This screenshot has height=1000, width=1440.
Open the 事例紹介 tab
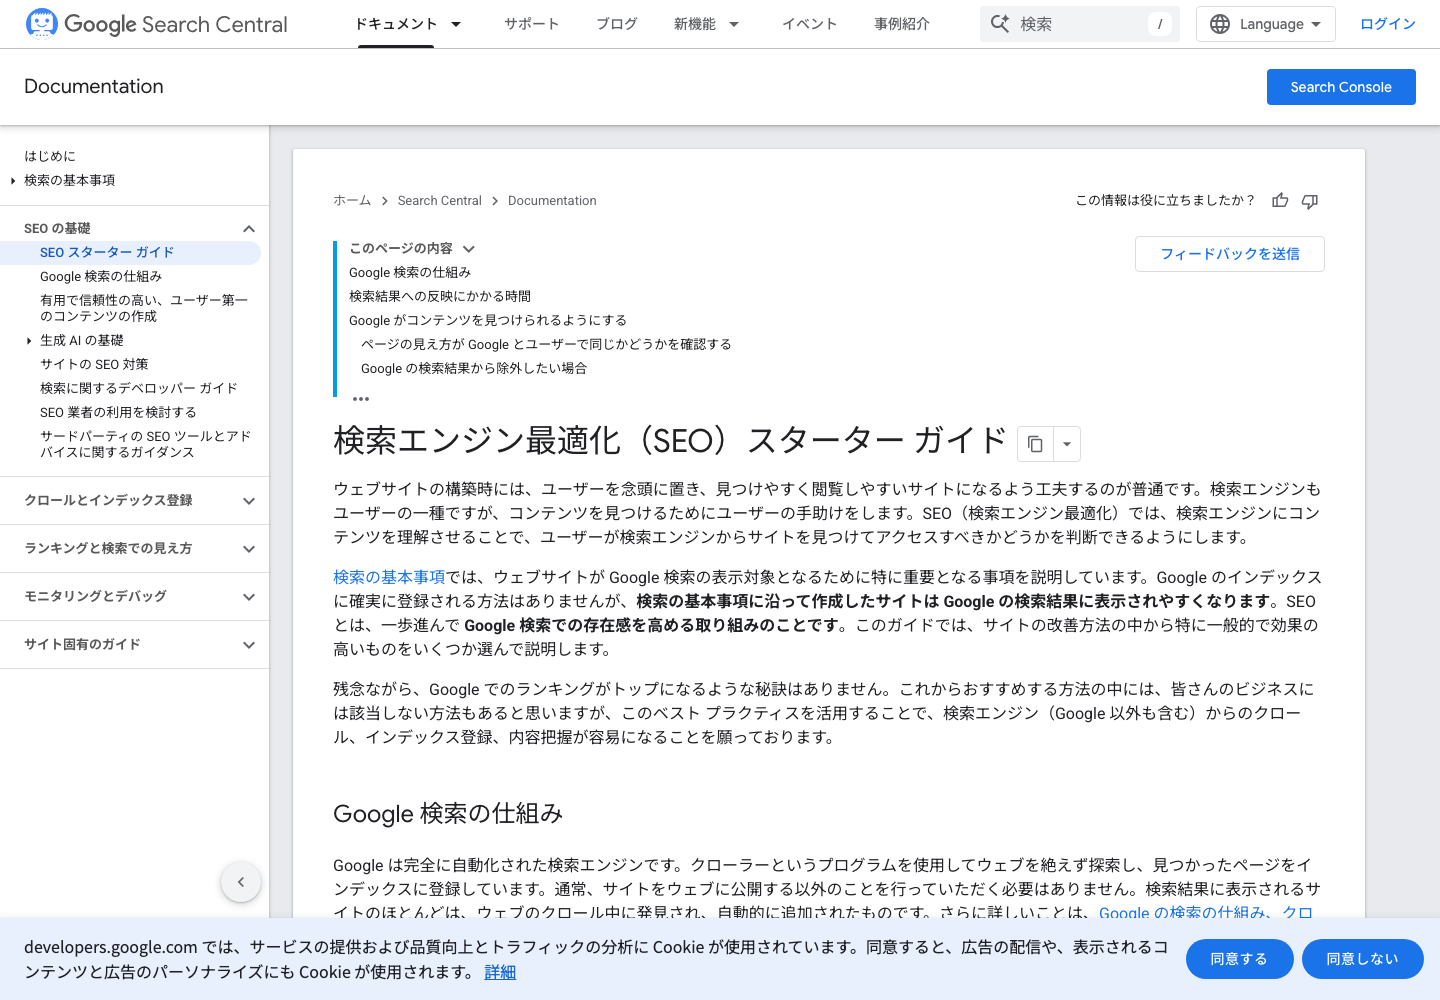tap(902, 24)
